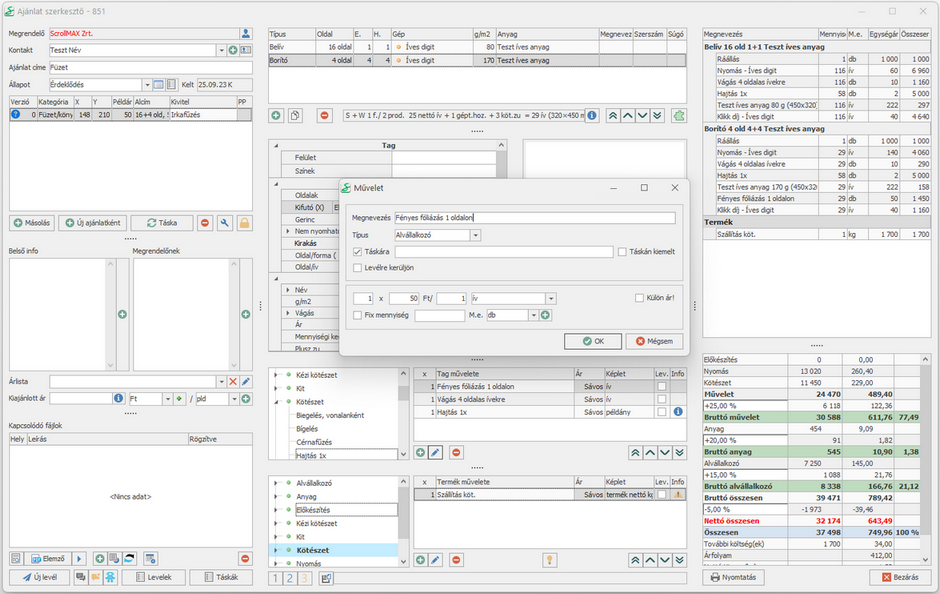
Task: Click the blue info icon by Kiajánlott ár
Action: click(118, 398)
